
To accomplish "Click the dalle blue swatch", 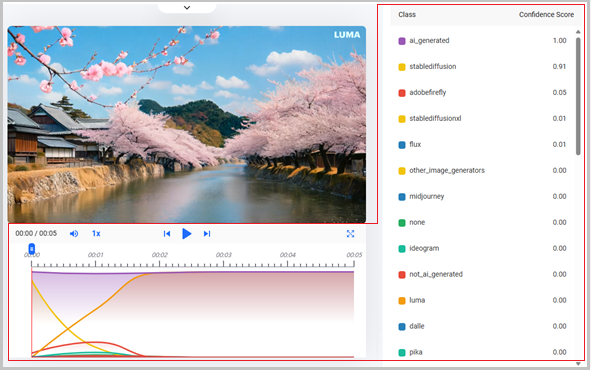I will tap(402, 327).
